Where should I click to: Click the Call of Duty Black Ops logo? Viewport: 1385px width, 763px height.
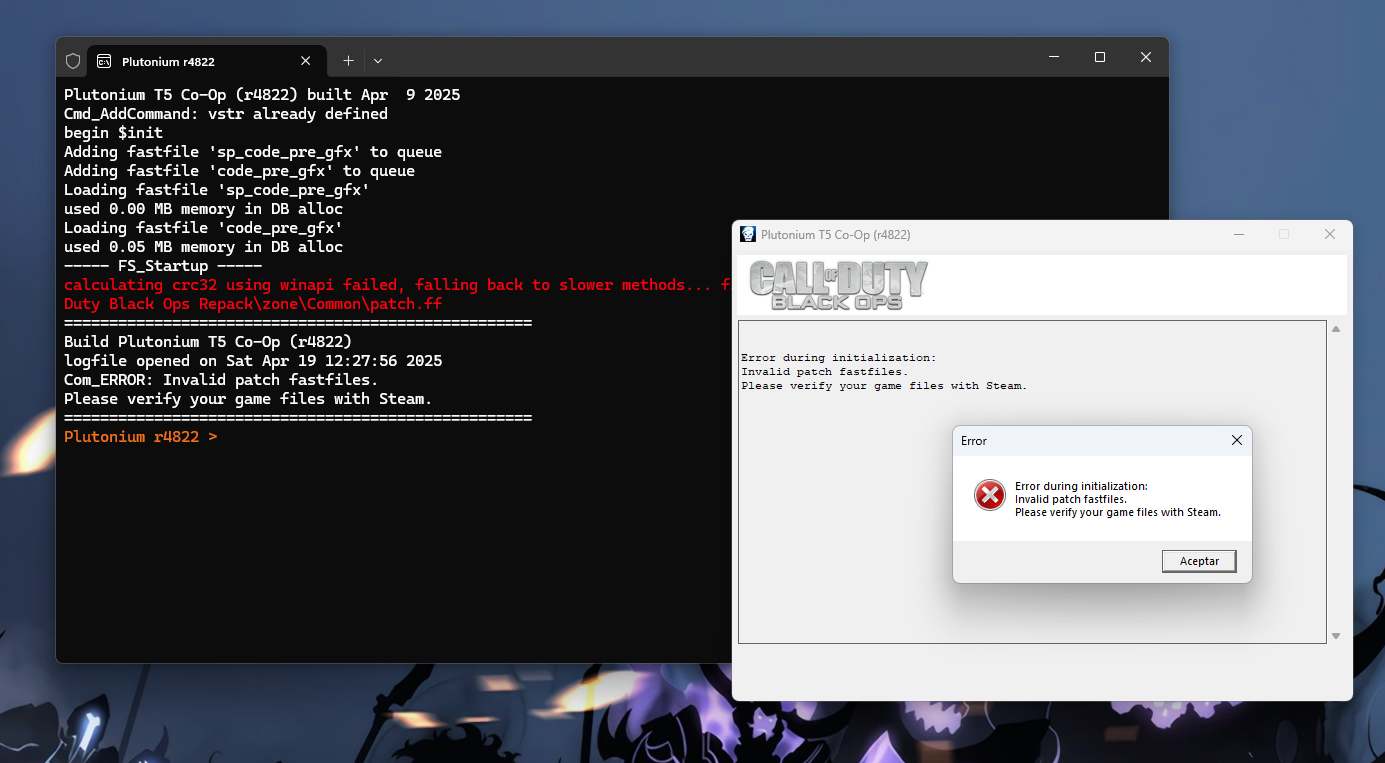click(x=838, y=285)
